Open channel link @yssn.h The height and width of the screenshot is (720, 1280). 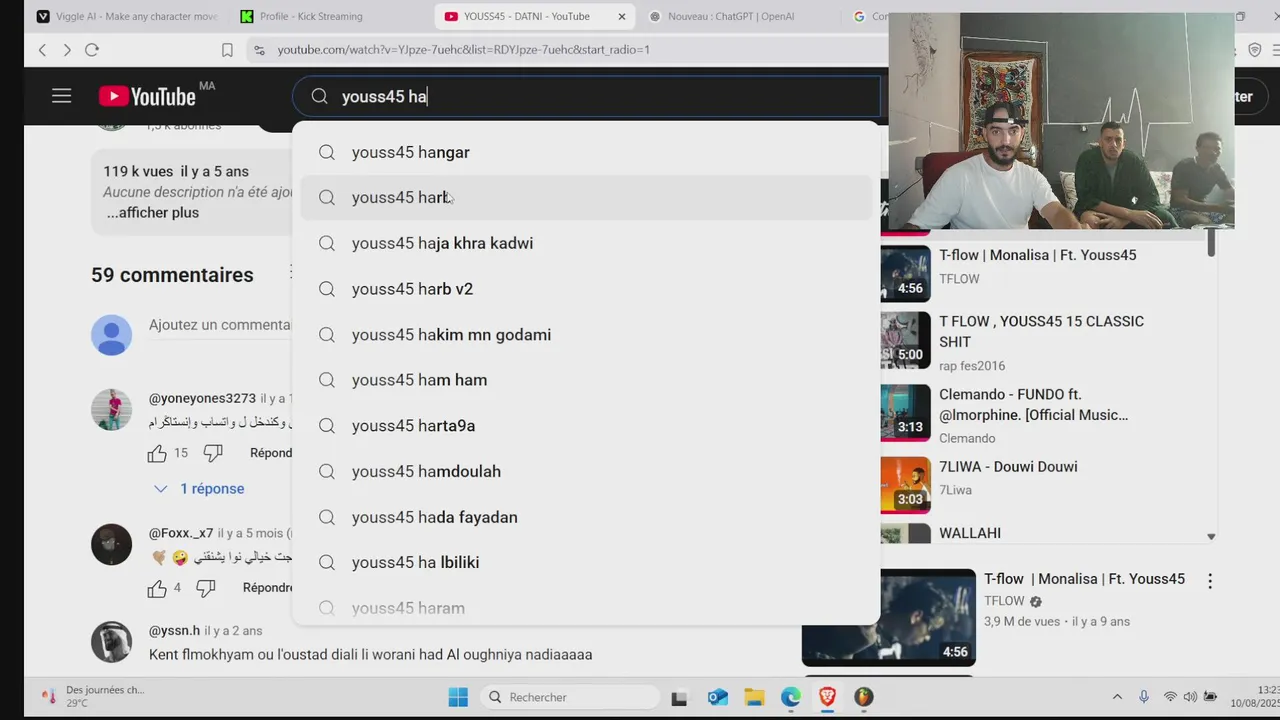[x=174, y=631]
